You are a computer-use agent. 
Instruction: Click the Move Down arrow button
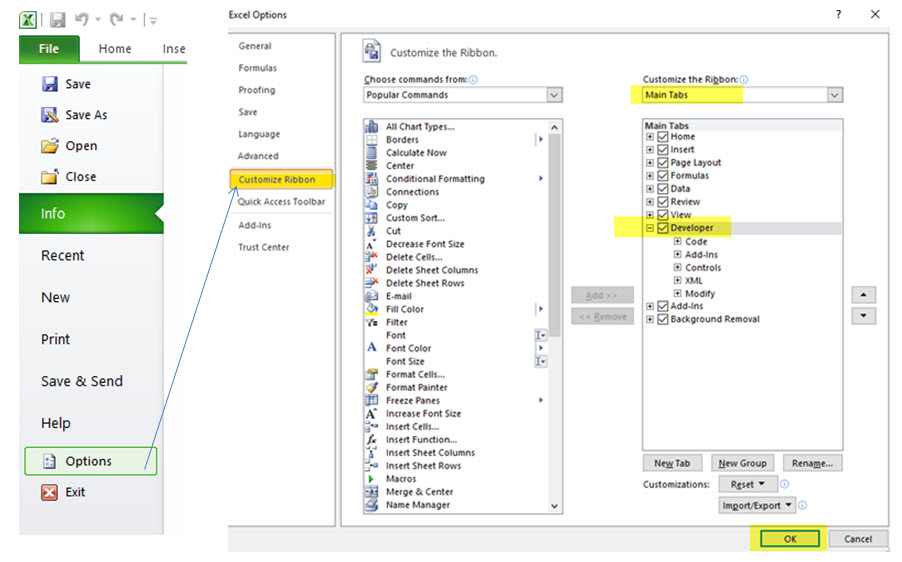point(863,316)
